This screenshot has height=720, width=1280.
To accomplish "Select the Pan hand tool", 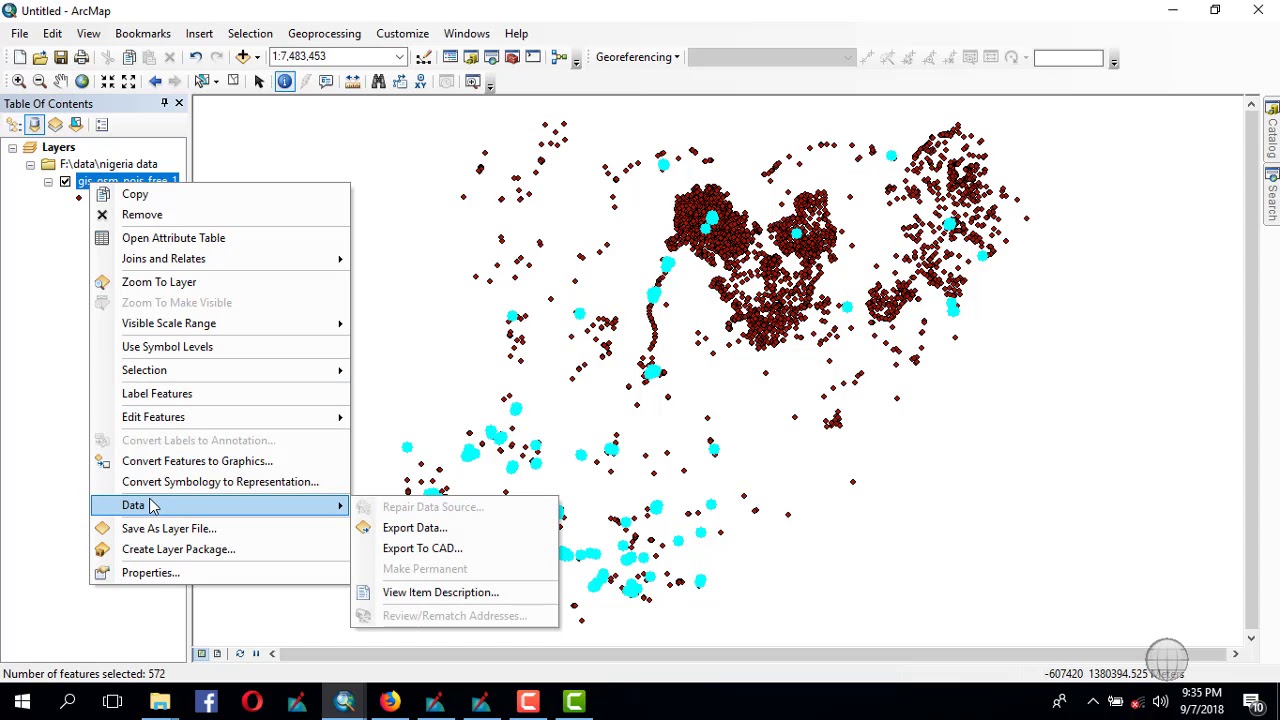I will pos(61,81).
